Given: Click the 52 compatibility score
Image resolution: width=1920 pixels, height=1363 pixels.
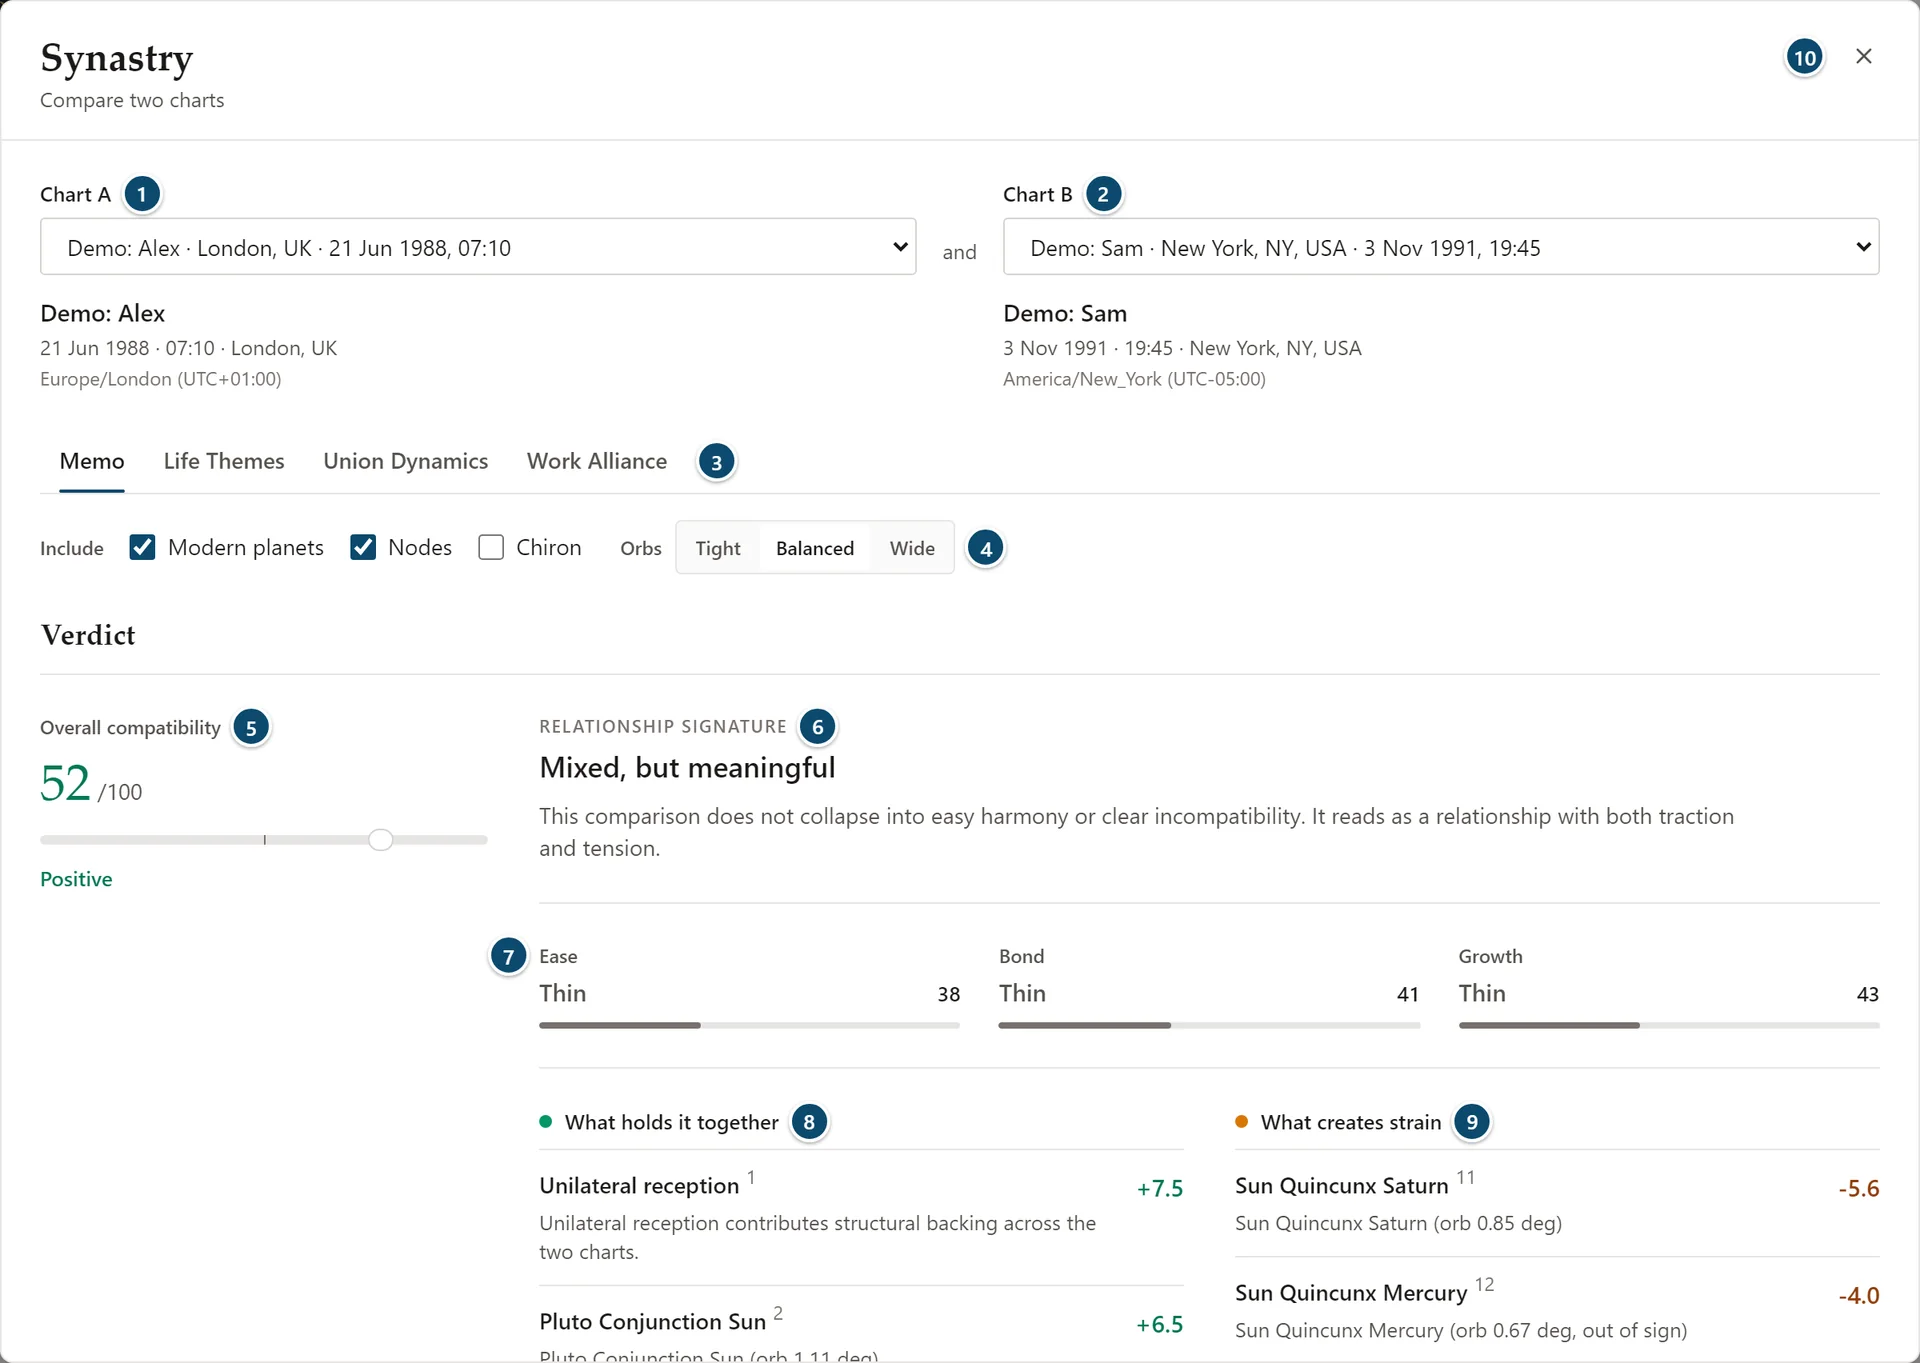Looking at the screenshot, I should pos(65,783).
